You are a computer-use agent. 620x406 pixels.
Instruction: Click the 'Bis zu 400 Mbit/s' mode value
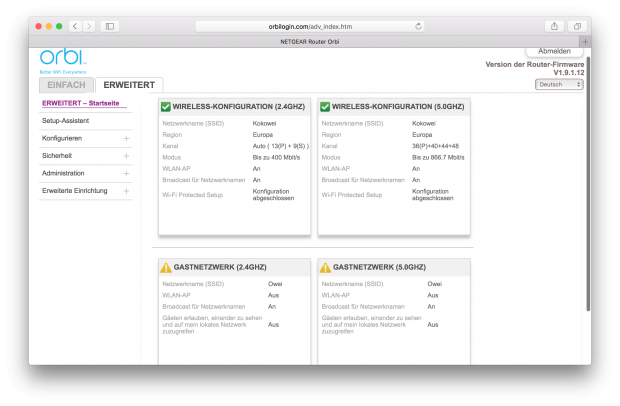[x=276, y=157]
